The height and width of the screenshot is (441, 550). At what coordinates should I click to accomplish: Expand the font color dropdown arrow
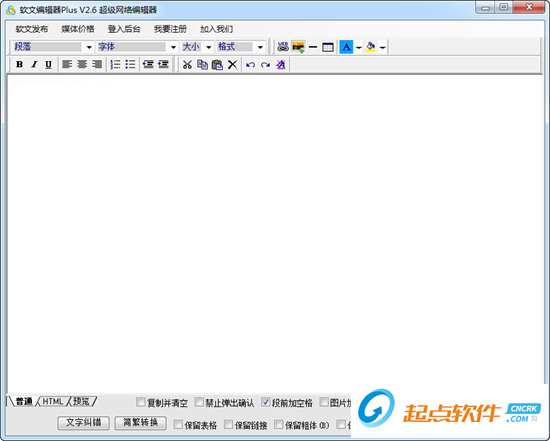358,47
